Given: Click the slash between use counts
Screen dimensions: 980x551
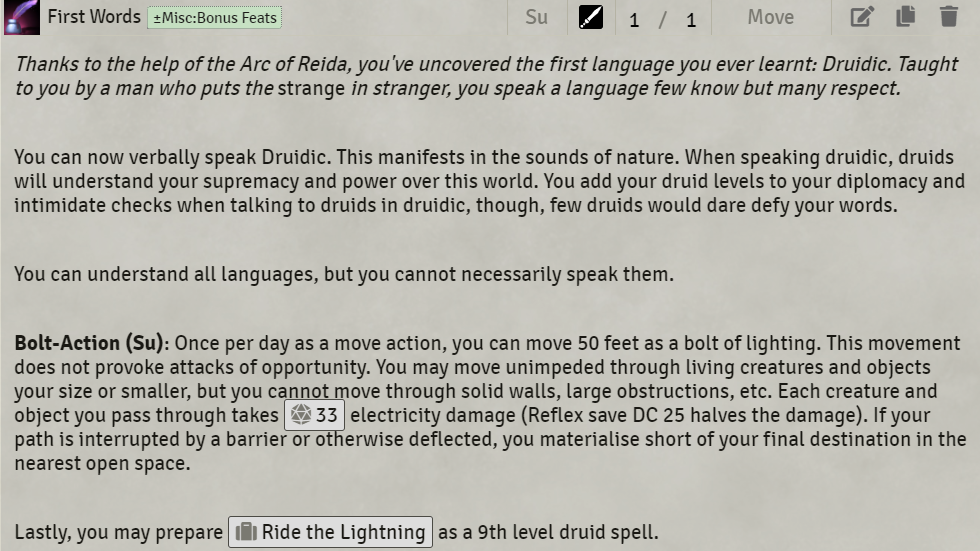Looking at the screenshot, I should 662,20.
